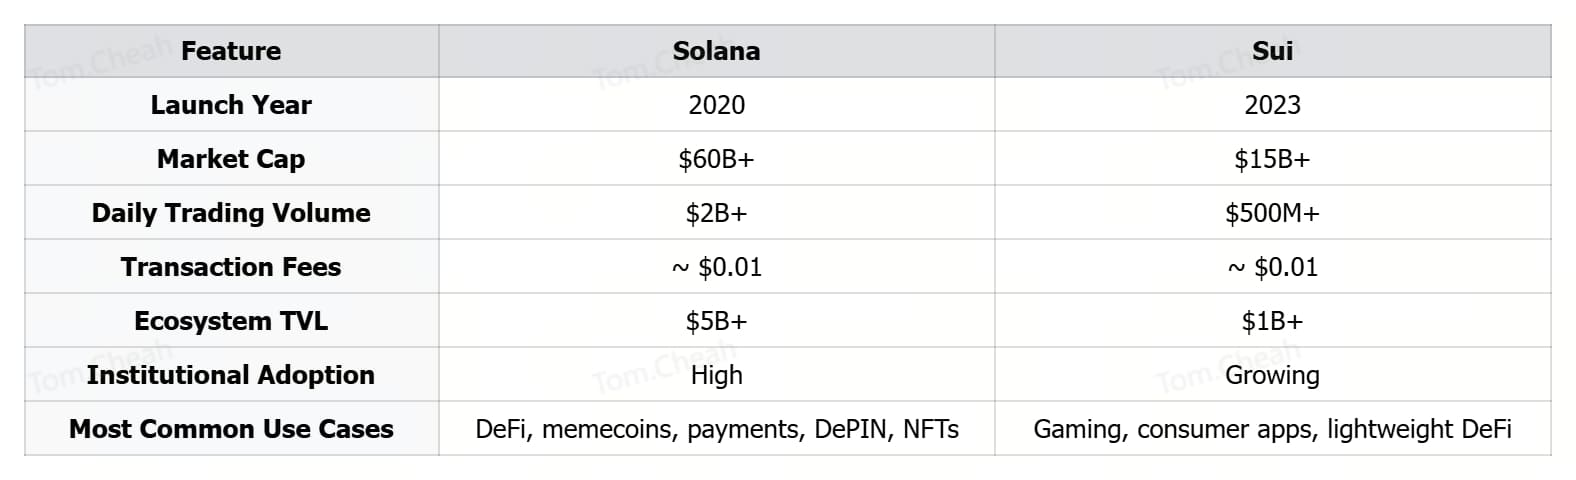Click the $2B+ trading volume cell
1576x480 pixels.
click(716, 213)
